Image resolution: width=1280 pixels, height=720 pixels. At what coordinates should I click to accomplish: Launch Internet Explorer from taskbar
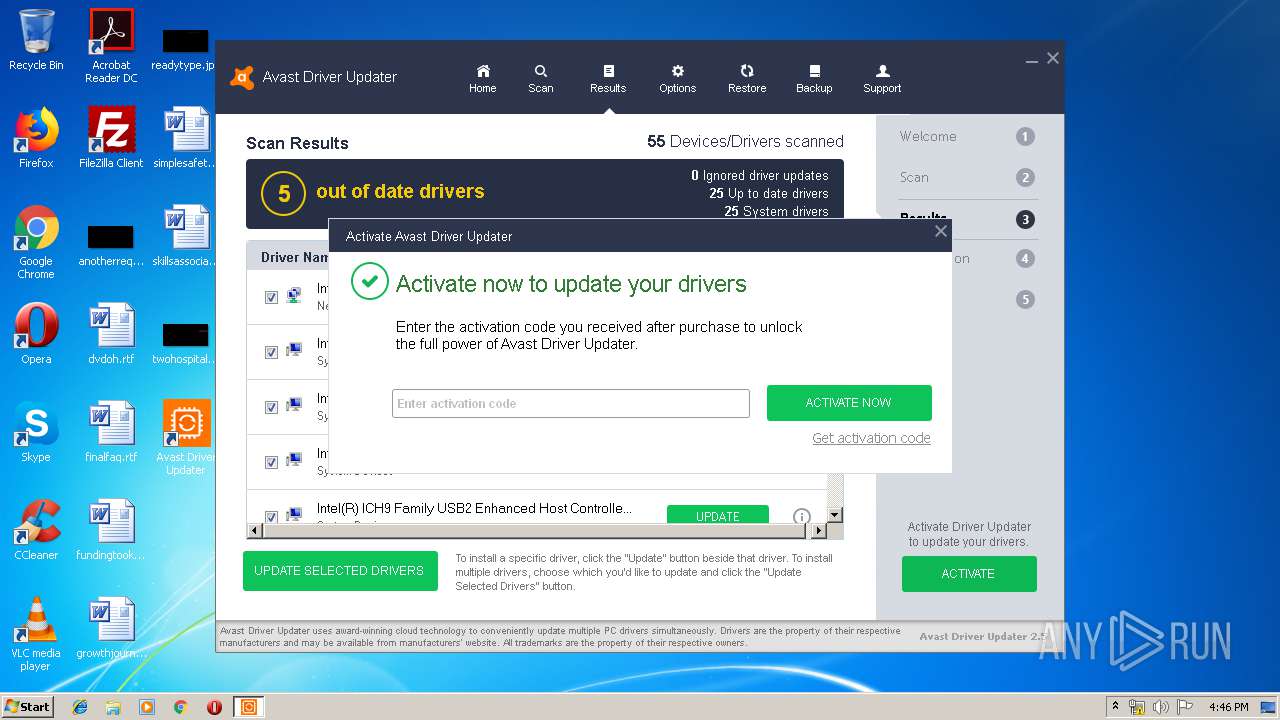click(80, 707)
